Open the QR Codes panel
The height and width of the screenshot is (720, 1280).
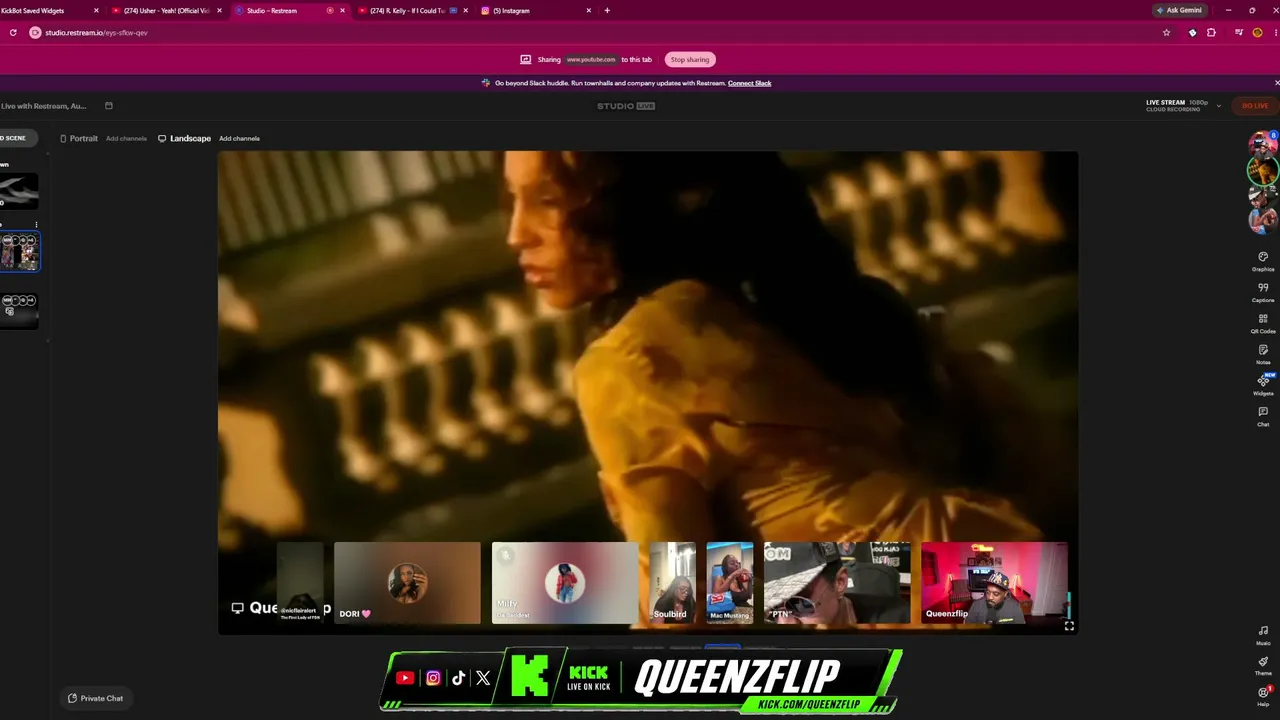(x=1263, y=323)
